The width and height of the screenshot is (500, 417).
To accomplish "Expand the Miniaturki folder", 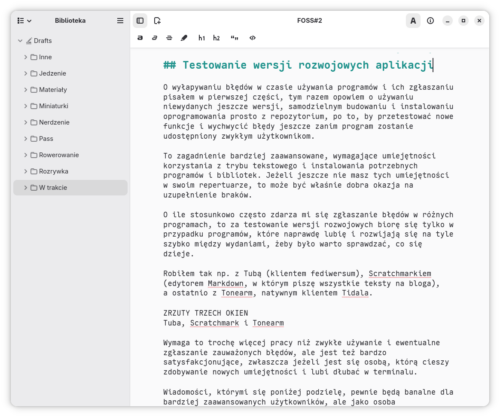I will [x=26, y=106].
